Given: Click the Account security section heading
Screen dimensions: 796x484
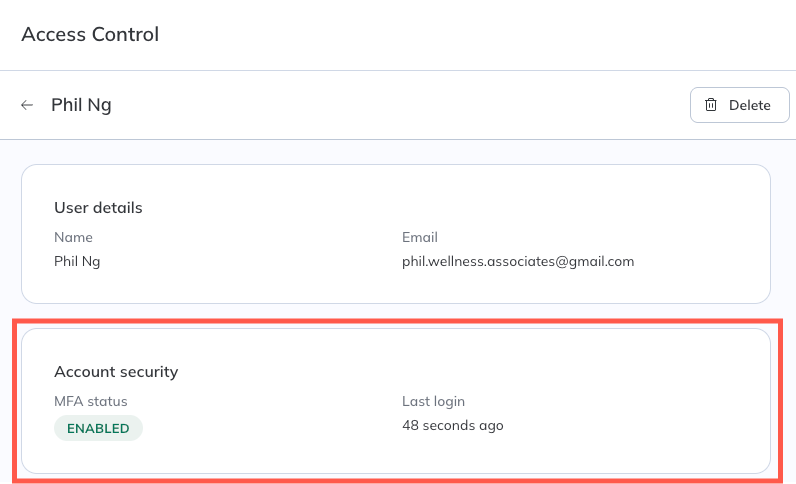Looking at the screenshot, I should coord(116,372).
